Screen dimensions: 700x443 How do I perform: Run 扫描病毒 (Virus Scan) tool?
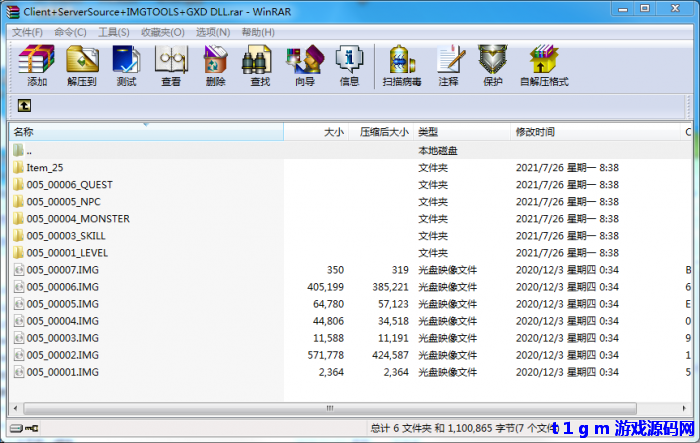point(402,66)
